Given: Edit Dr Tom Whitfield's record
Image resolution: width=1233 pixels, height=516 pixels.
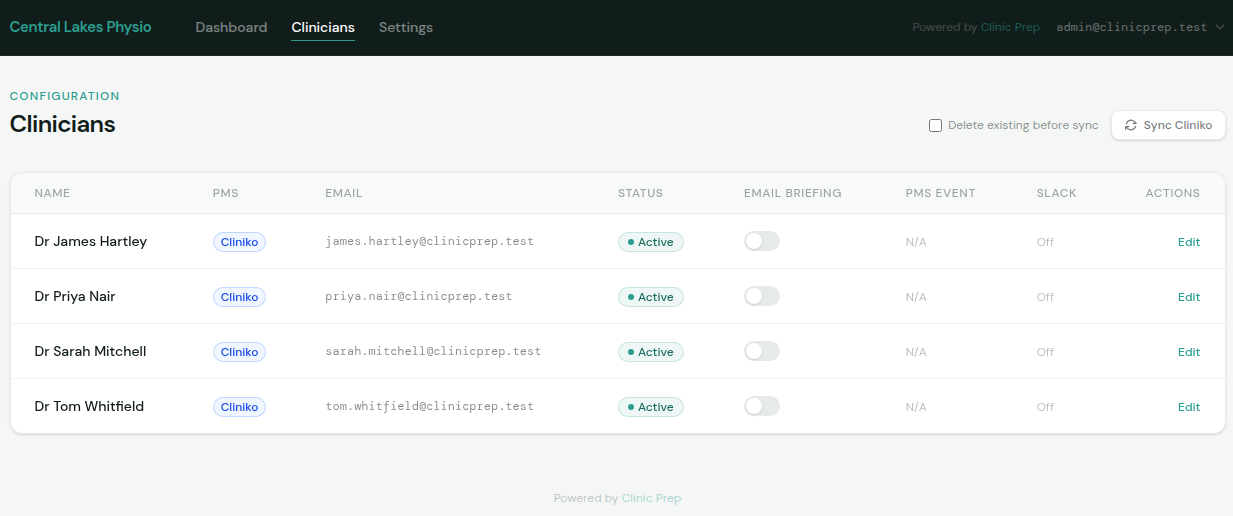Looking at the screenshot, I should coord(1188,407).
